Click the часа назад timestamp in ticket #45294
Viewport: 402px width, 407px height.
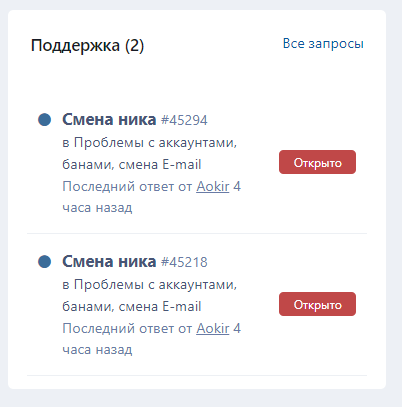(x=97, y=208)
